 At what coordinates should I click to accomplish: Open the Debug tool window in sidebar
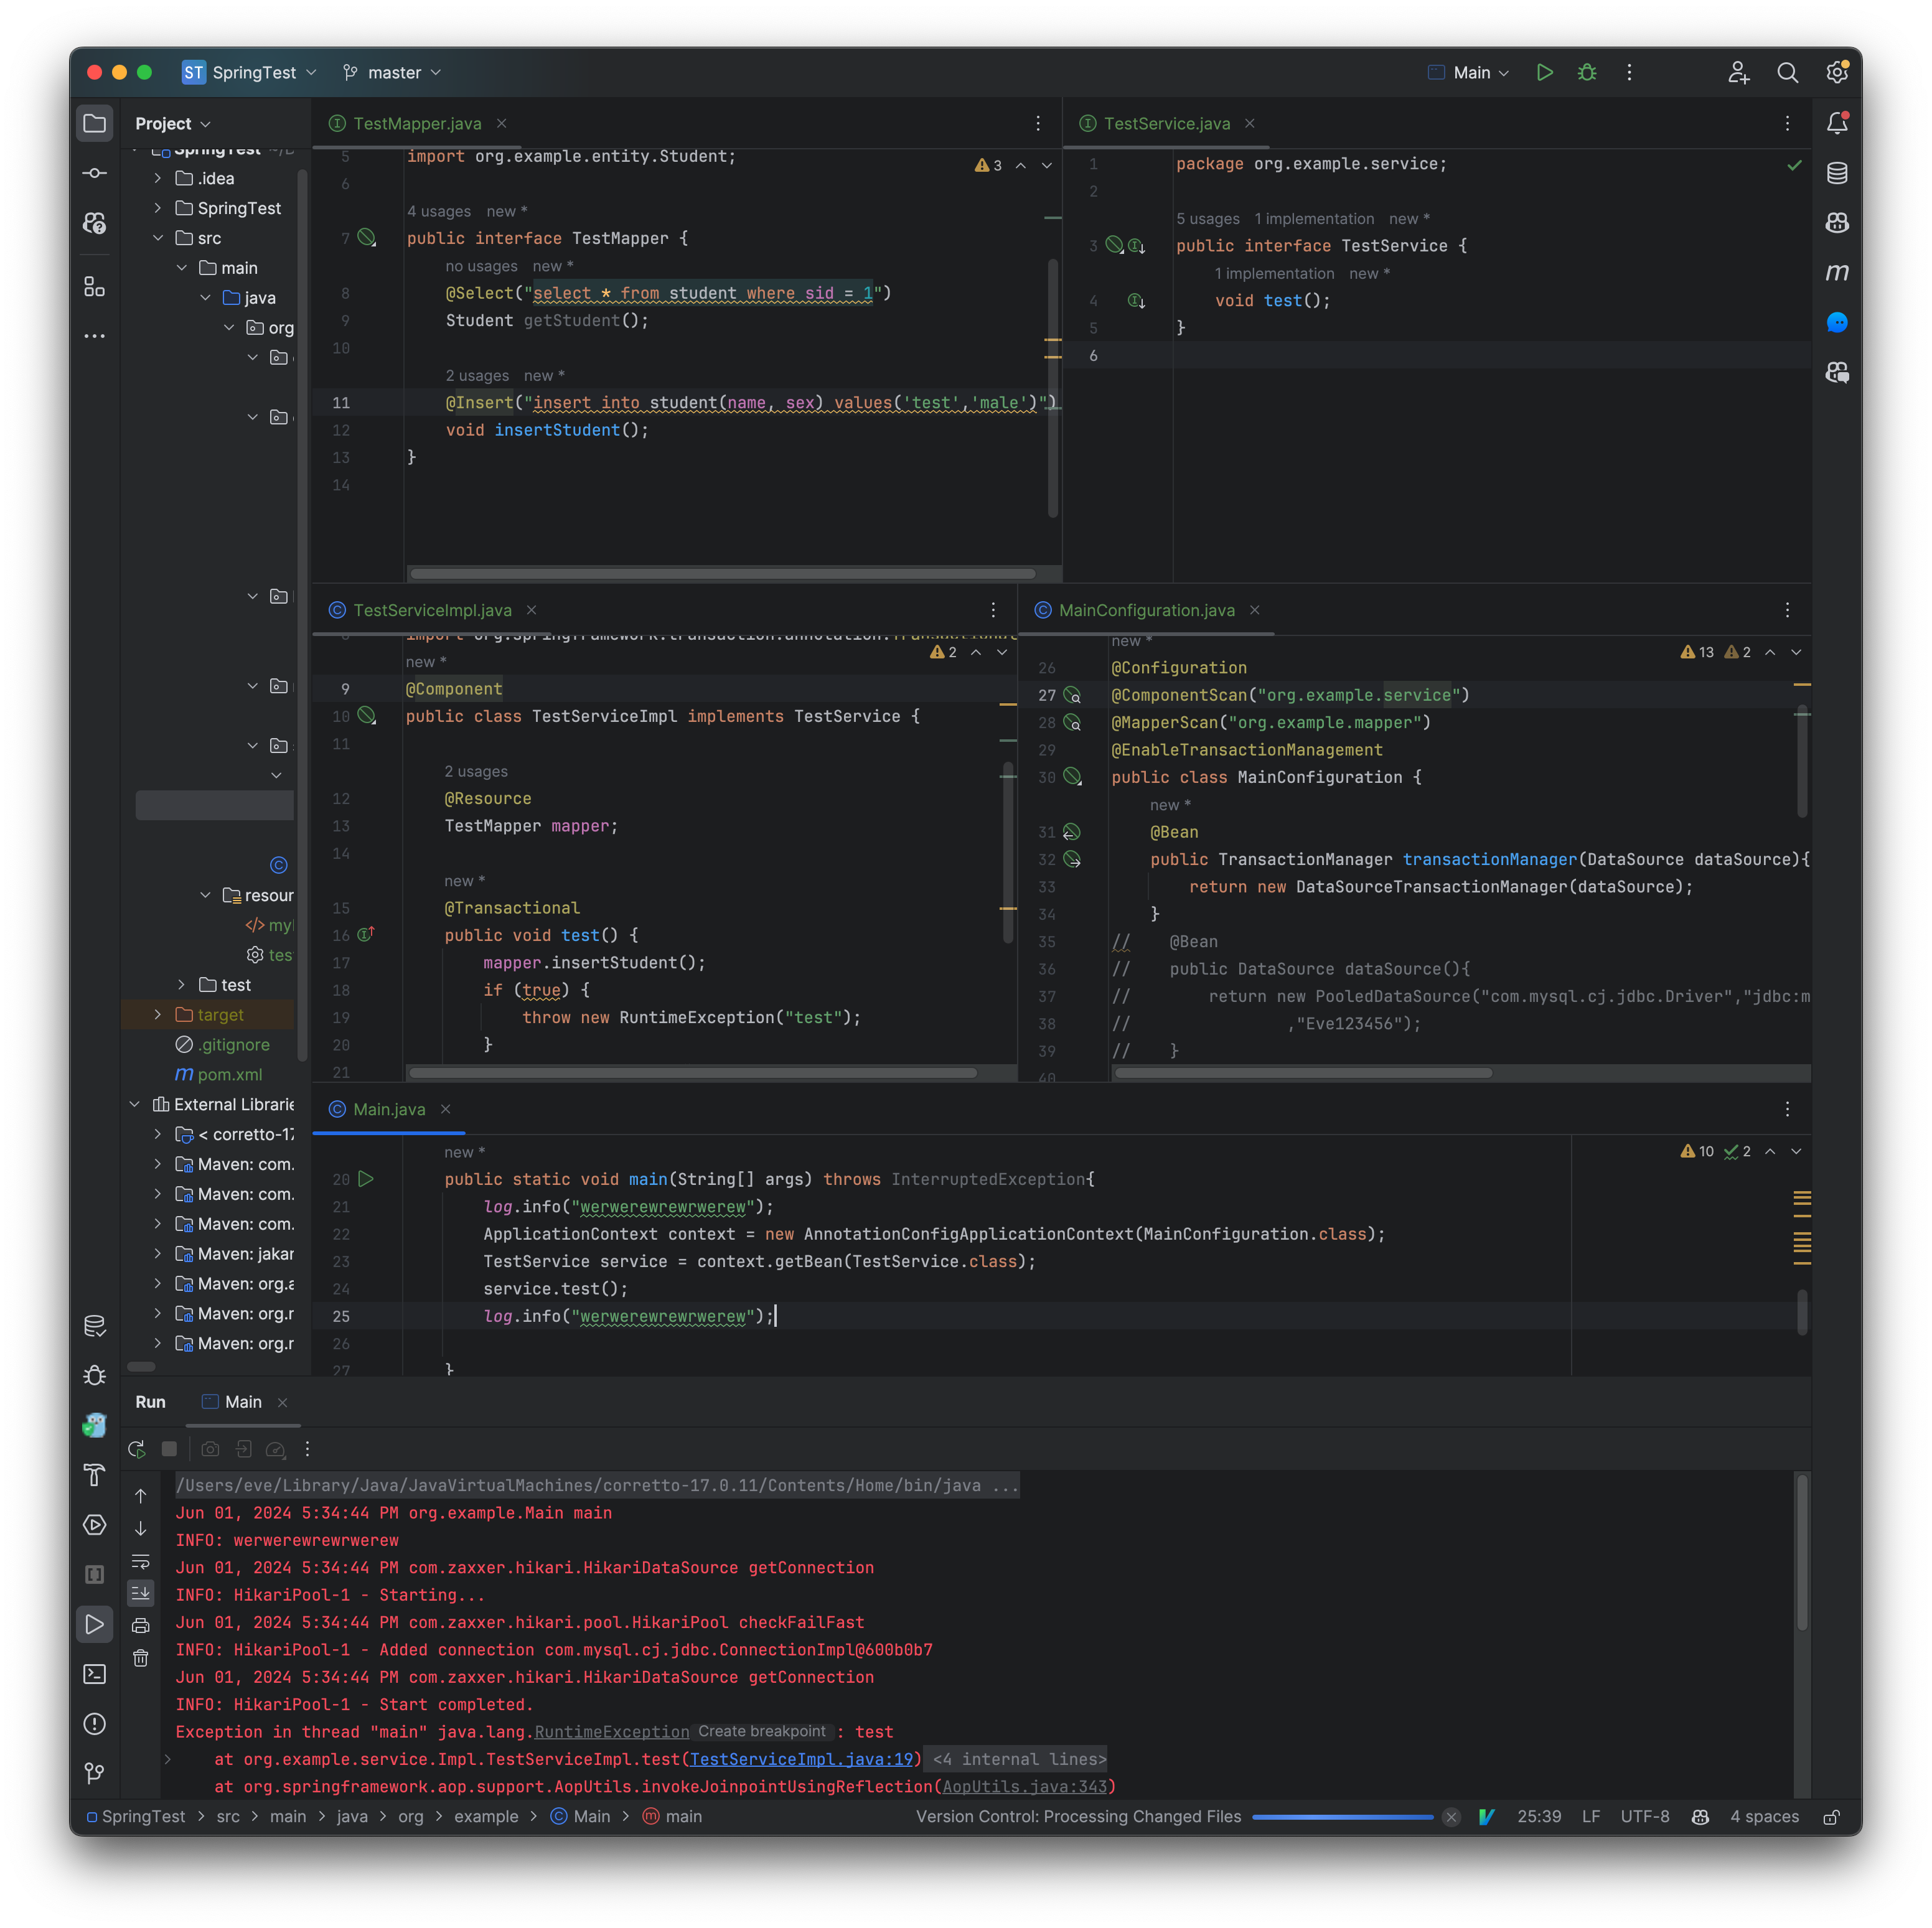click(x=95, y=1376)
